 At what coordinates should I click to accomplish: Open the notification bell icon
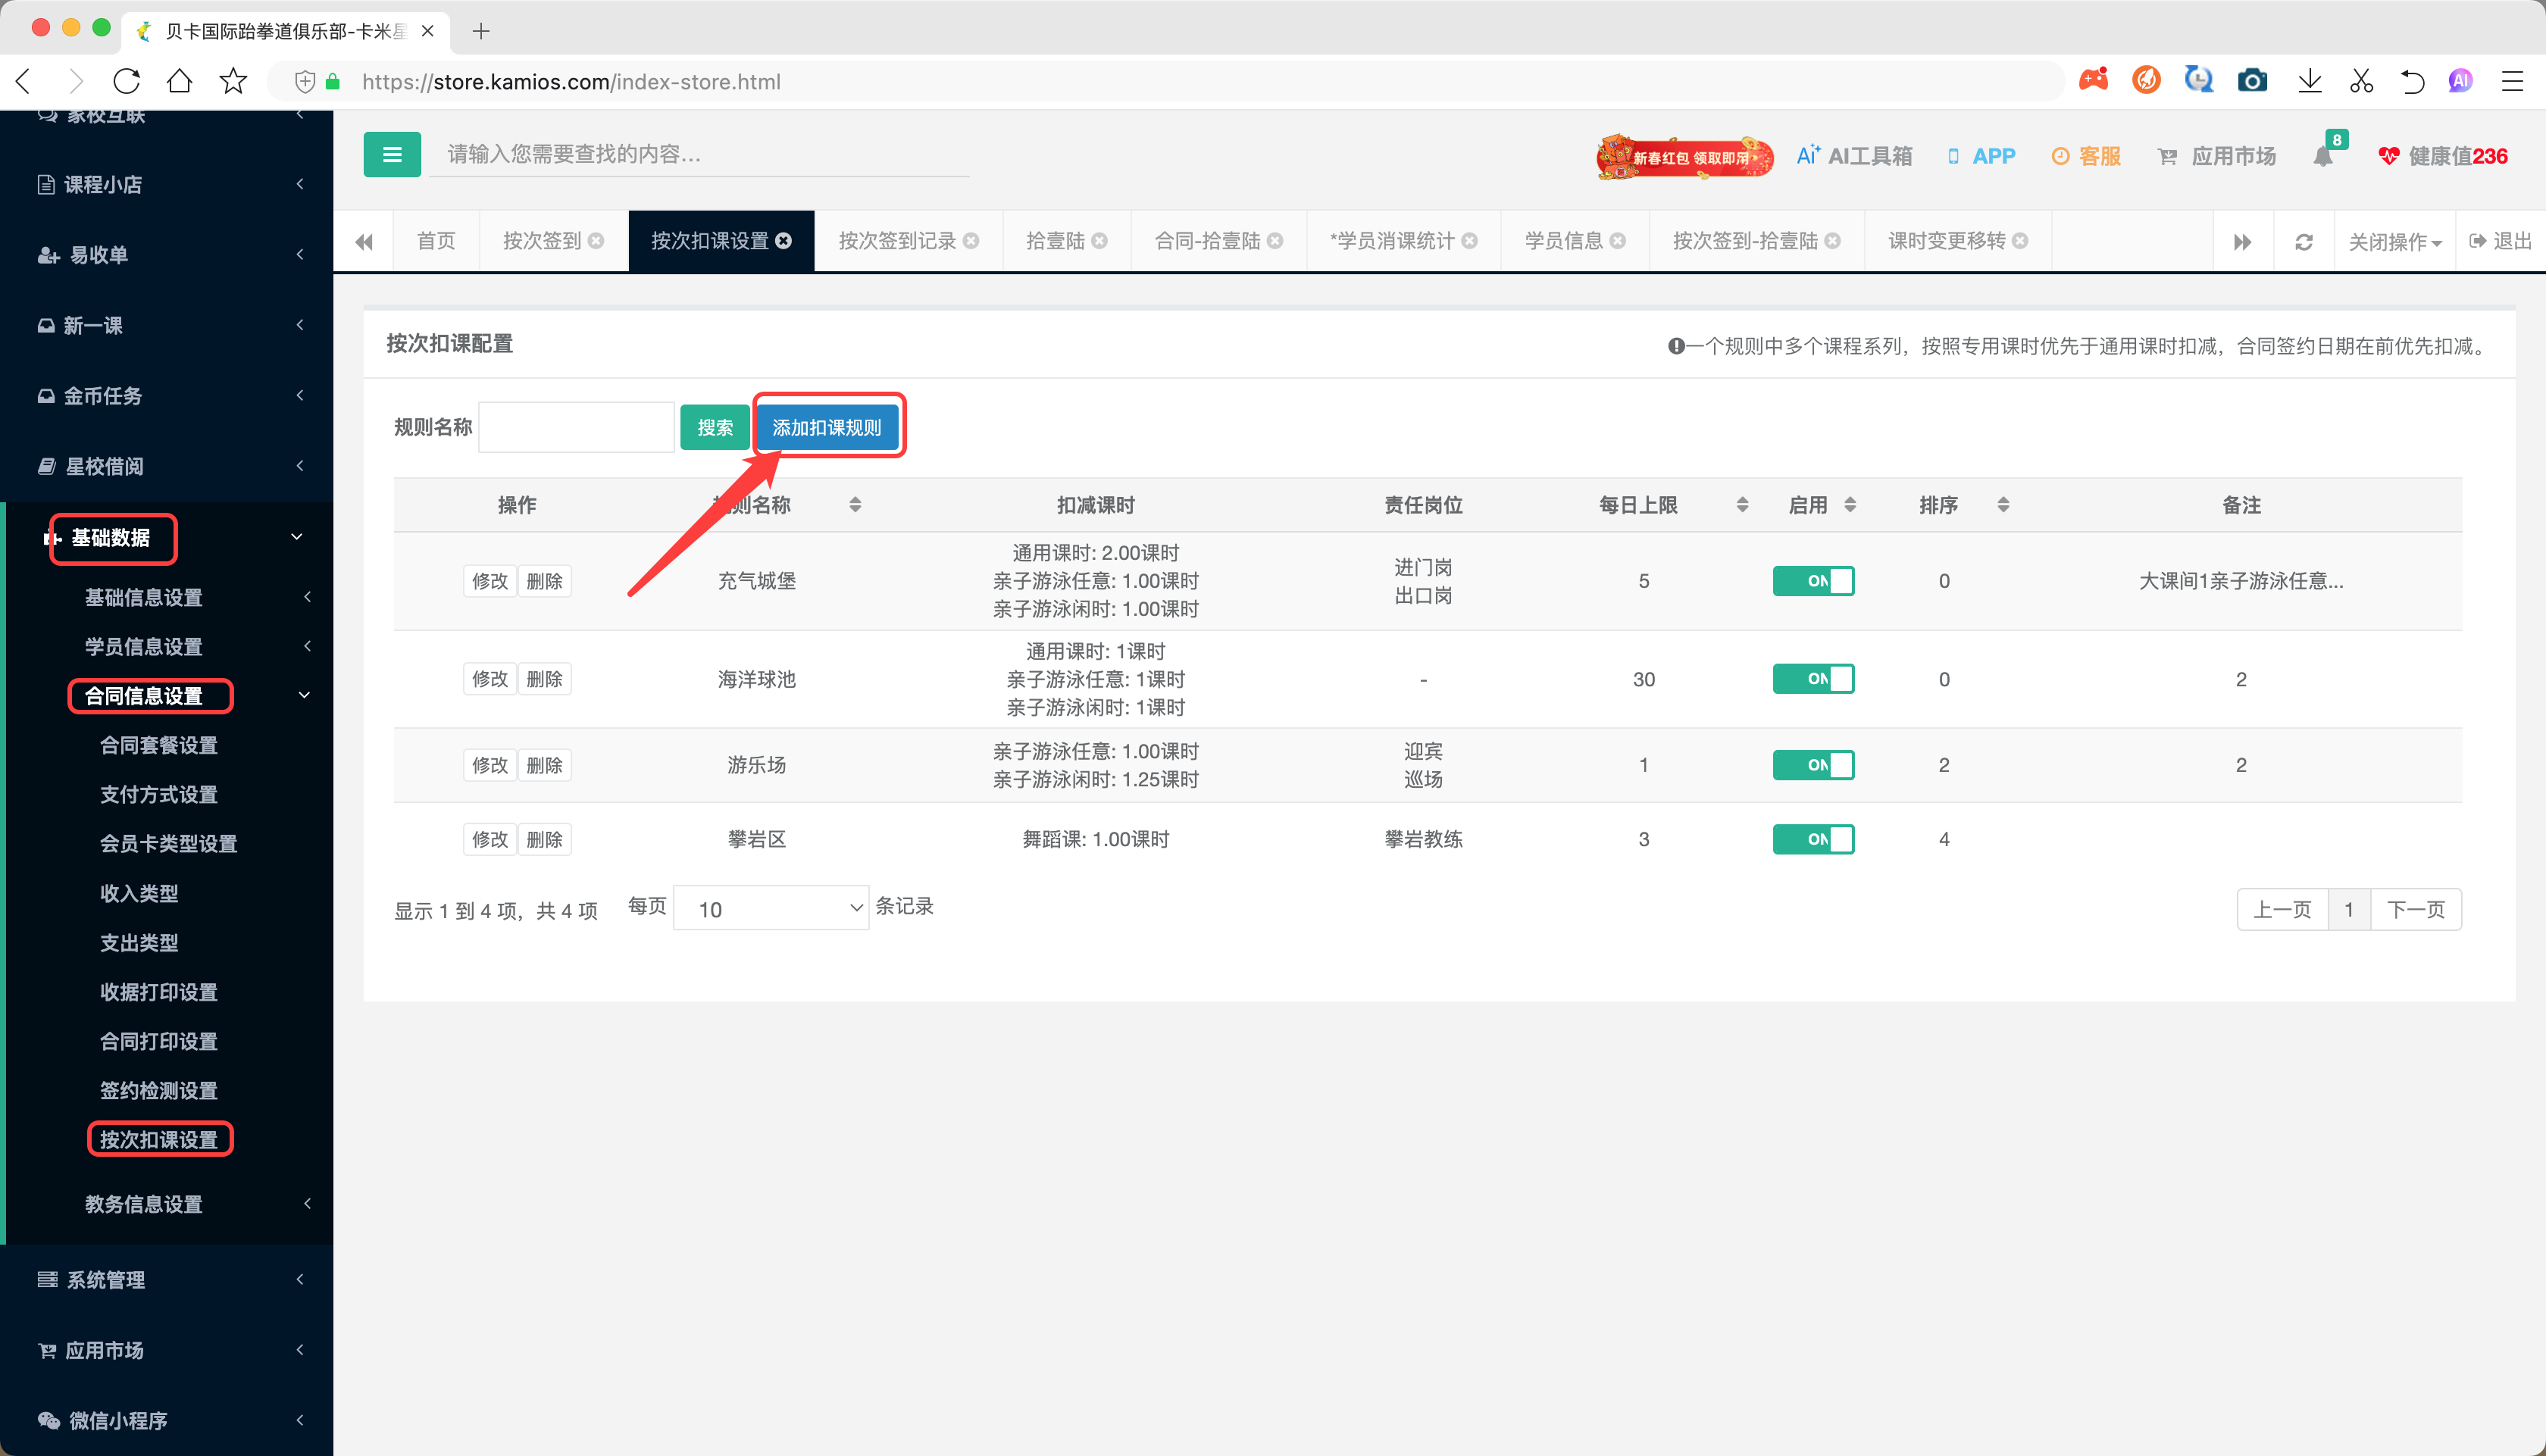point(2323,157)
